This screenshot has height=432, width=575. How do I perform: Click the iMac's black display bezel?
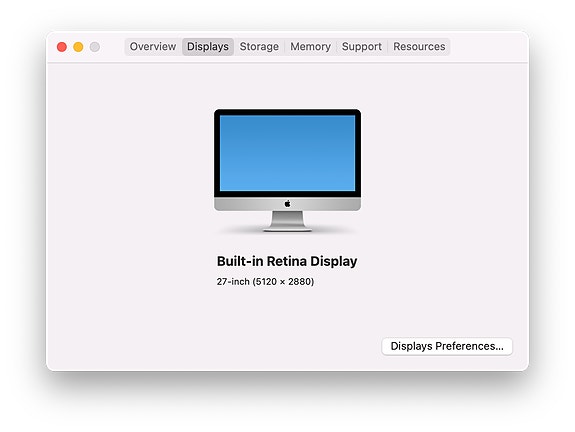[288, 112]
